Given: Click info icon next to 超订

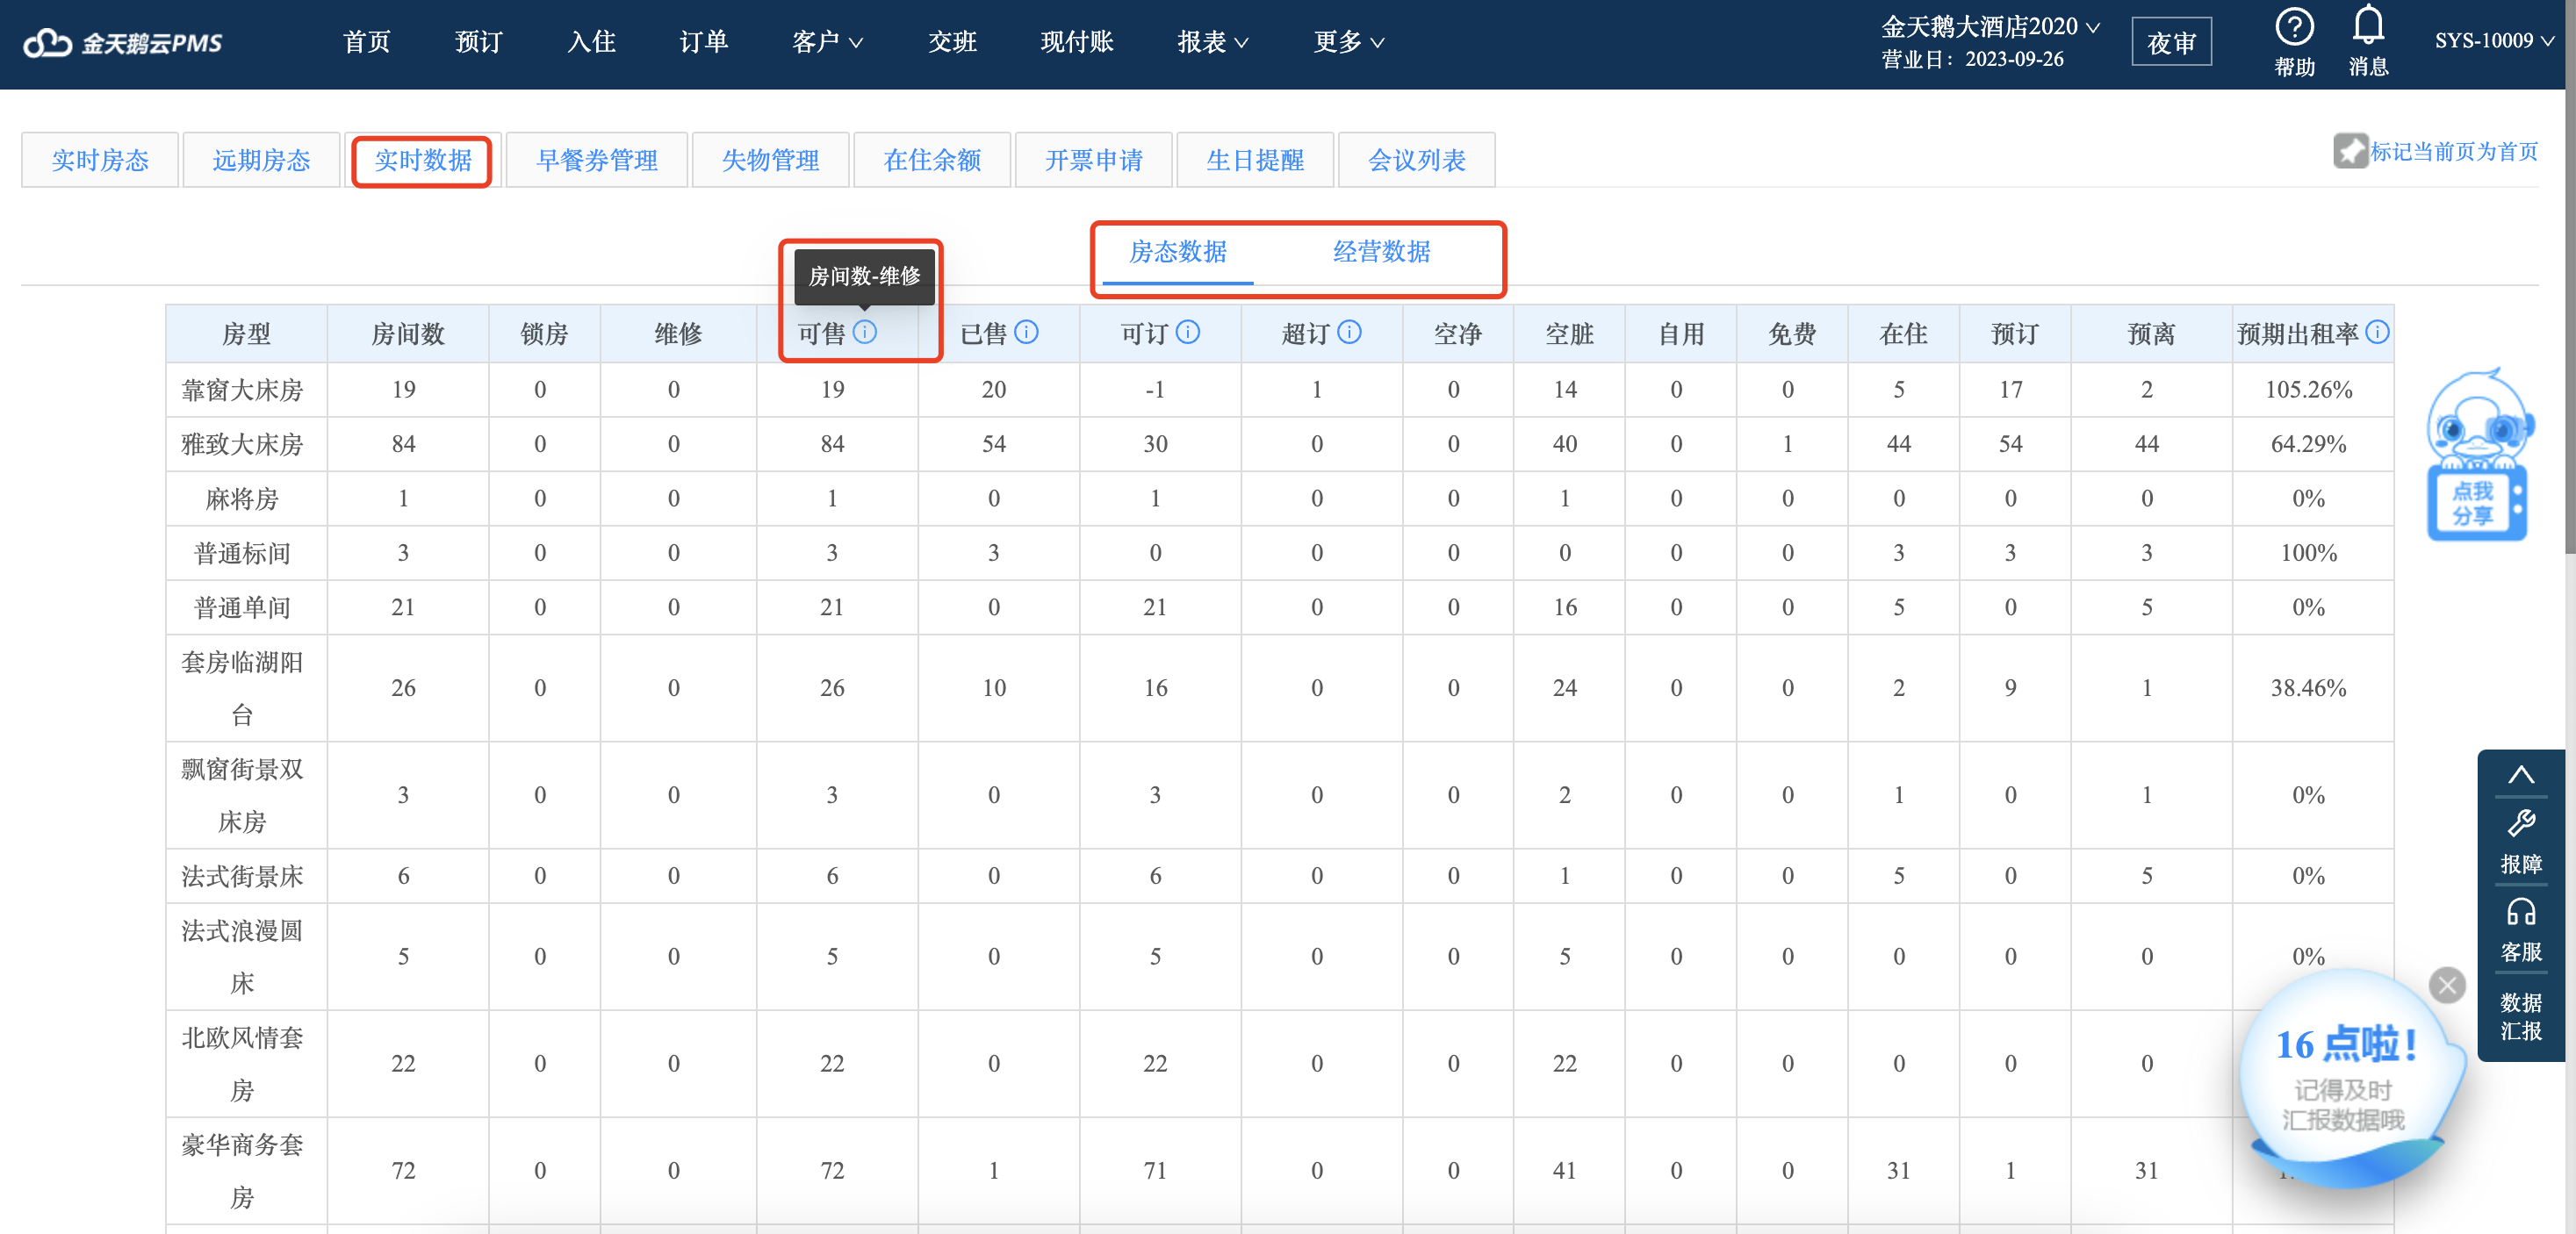Looking at the screenshot, I should click(1349, 332).
